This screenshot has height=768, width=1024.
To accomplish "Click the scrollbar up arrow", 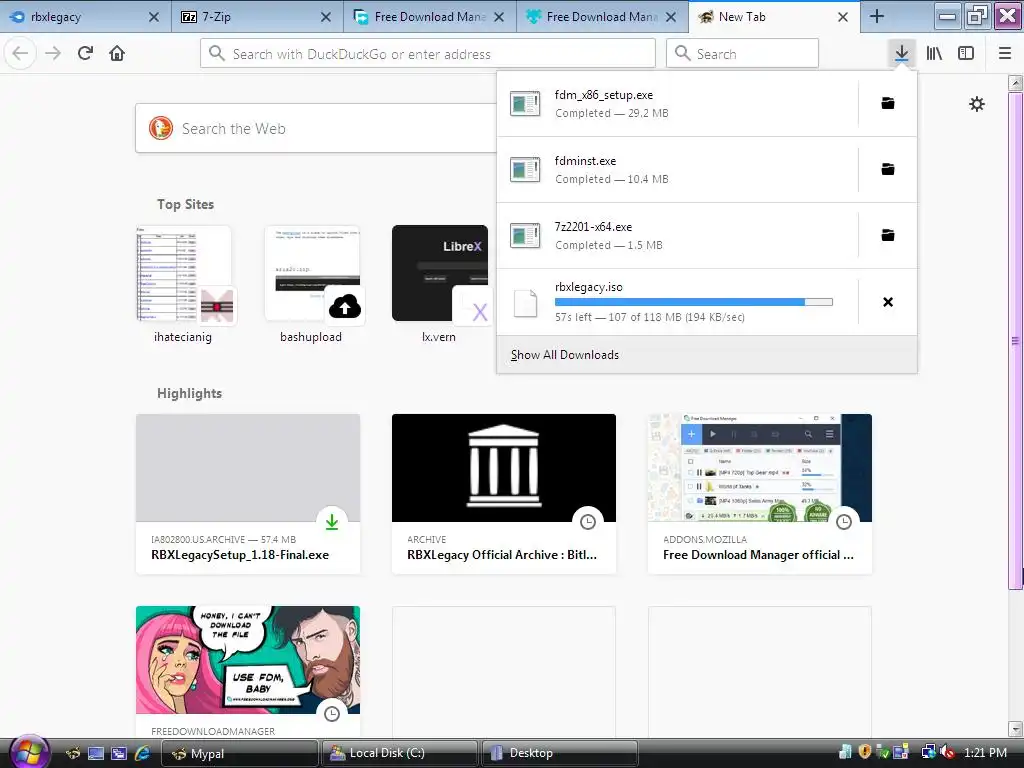I will 1015,83.
